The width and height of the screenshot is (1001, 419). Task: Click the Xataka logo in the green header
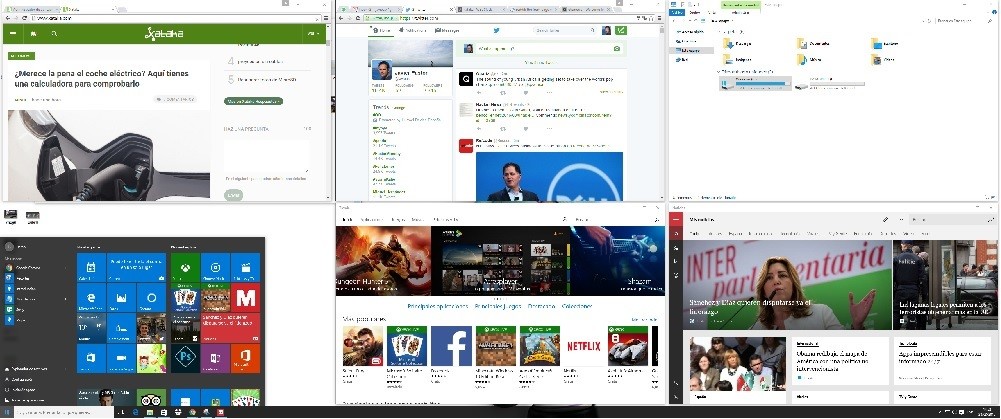click(164, 34)
